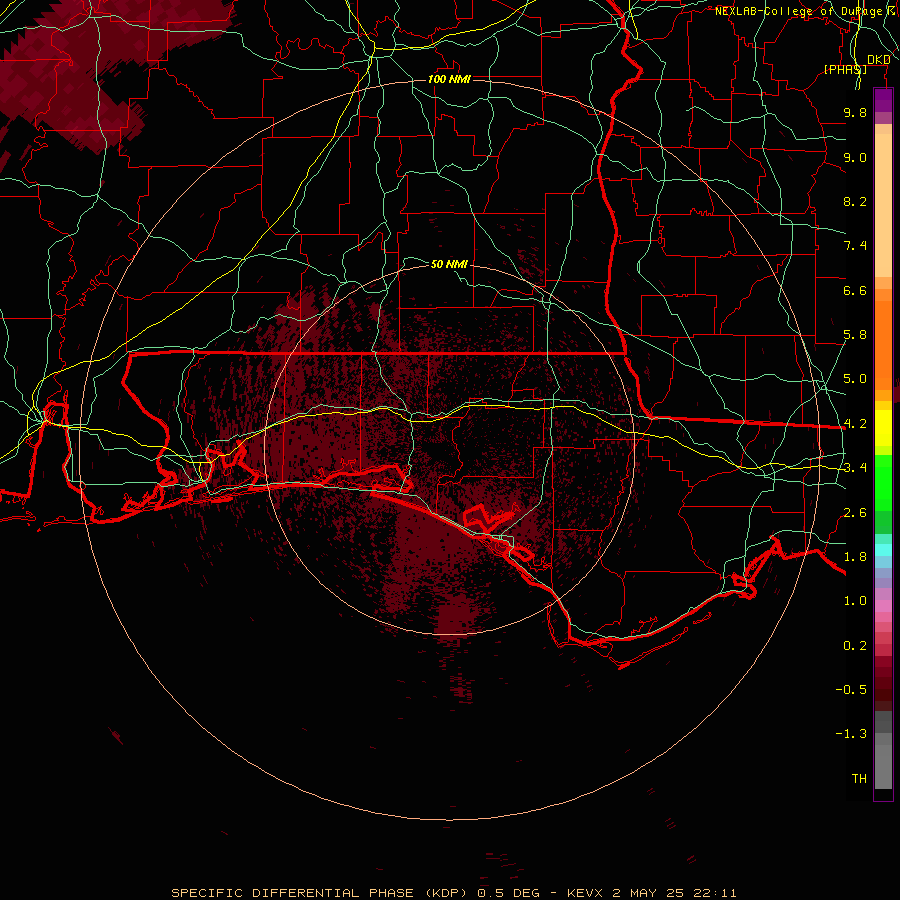The height and width of the screenshot is (900, 900).
Task: Click the gray bottom segment of the color bar
Action: click(x=883, y=761)
